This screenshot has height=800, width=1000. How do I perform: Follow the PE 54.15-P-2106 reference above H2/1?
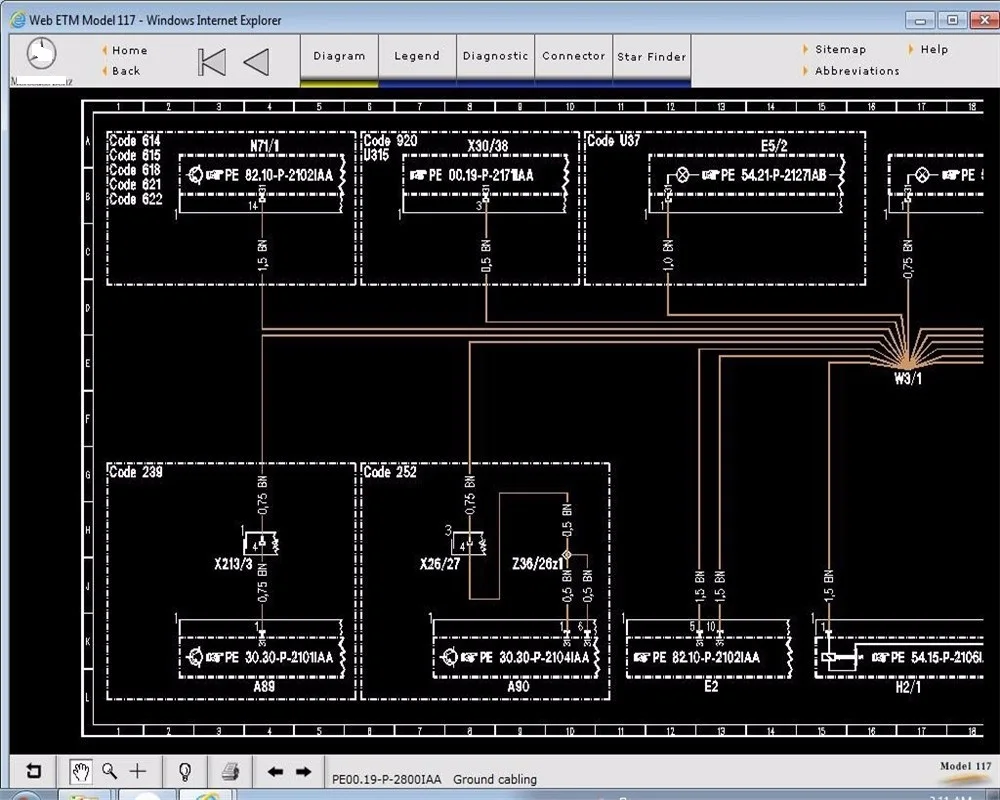point(927,657)
